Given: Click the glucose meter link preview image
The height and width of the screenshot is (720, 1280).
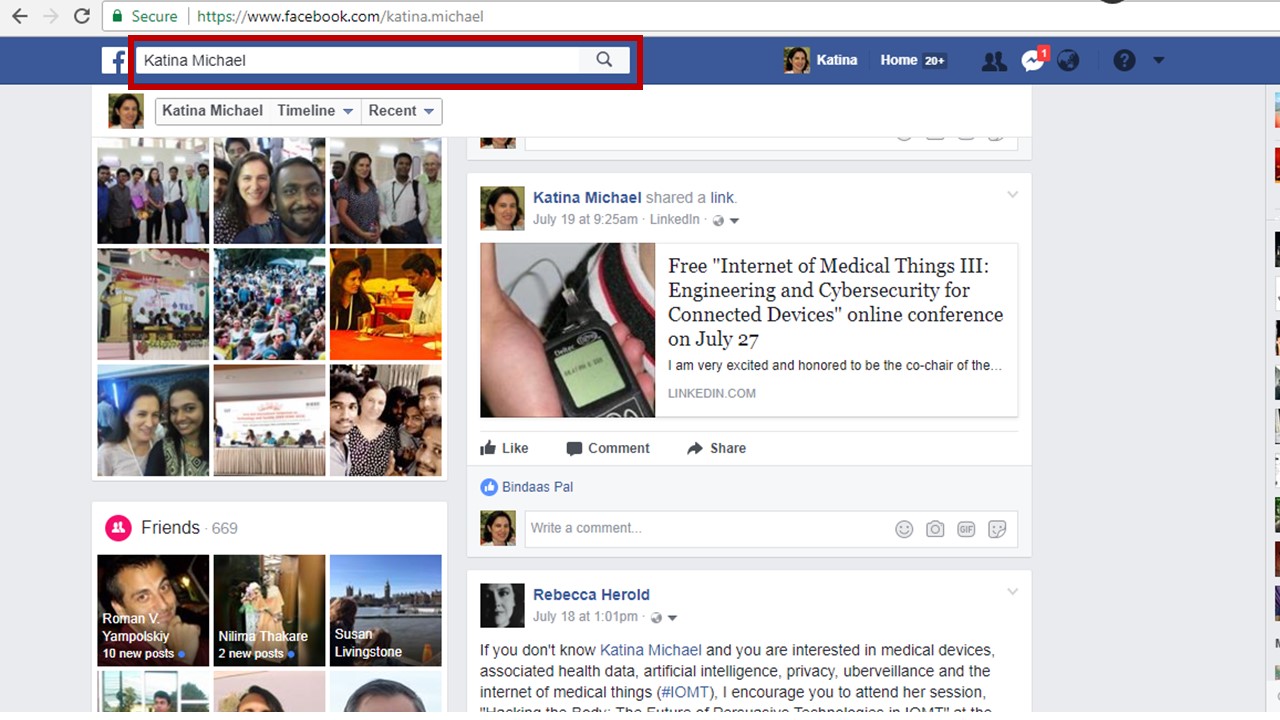Looking at the screenshot, I should (x=567, y=330).
